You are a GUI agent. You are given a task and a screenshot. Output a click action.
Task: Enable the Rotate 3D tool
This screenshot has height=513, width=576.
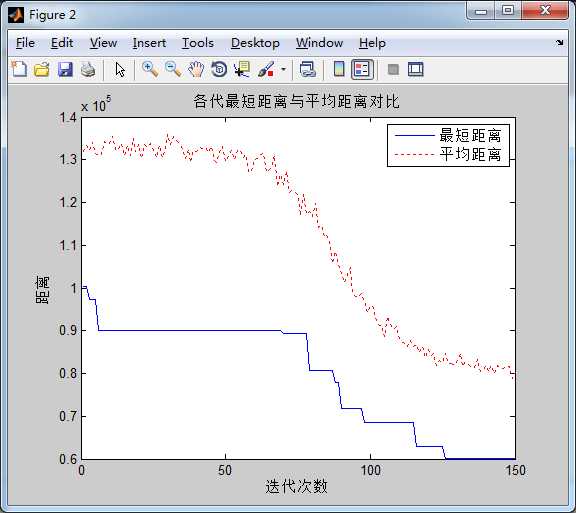219,69
